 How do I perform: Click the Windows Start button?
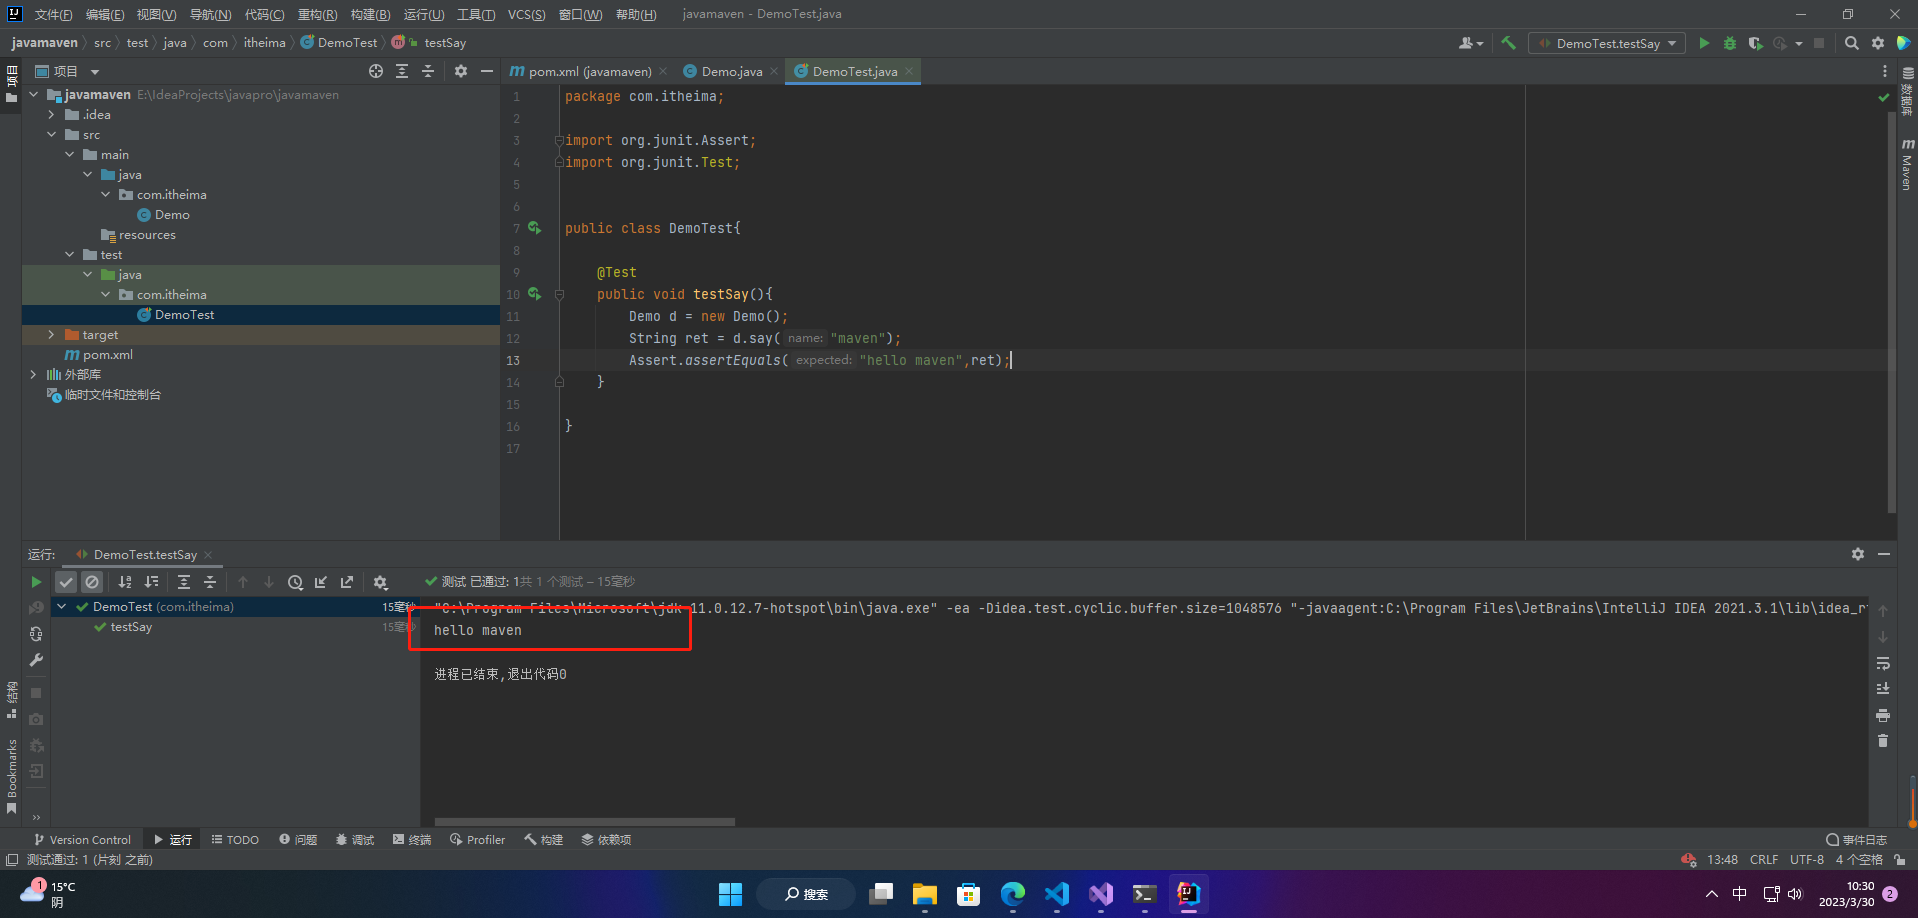click(731, 894)
